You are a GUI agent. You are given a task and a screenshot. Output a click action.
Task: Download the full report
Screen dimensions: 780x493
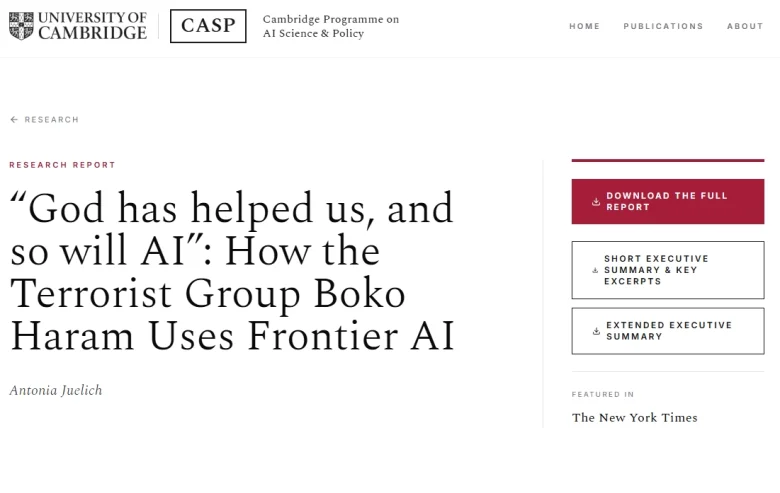coord(668,201)
